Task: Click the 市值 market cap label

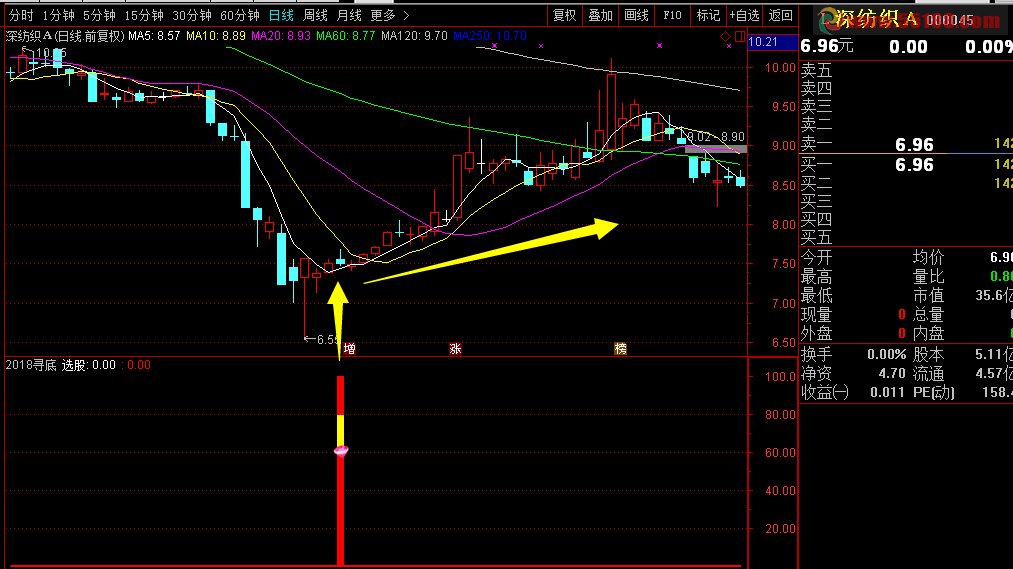Action: (x=928, y=295)
